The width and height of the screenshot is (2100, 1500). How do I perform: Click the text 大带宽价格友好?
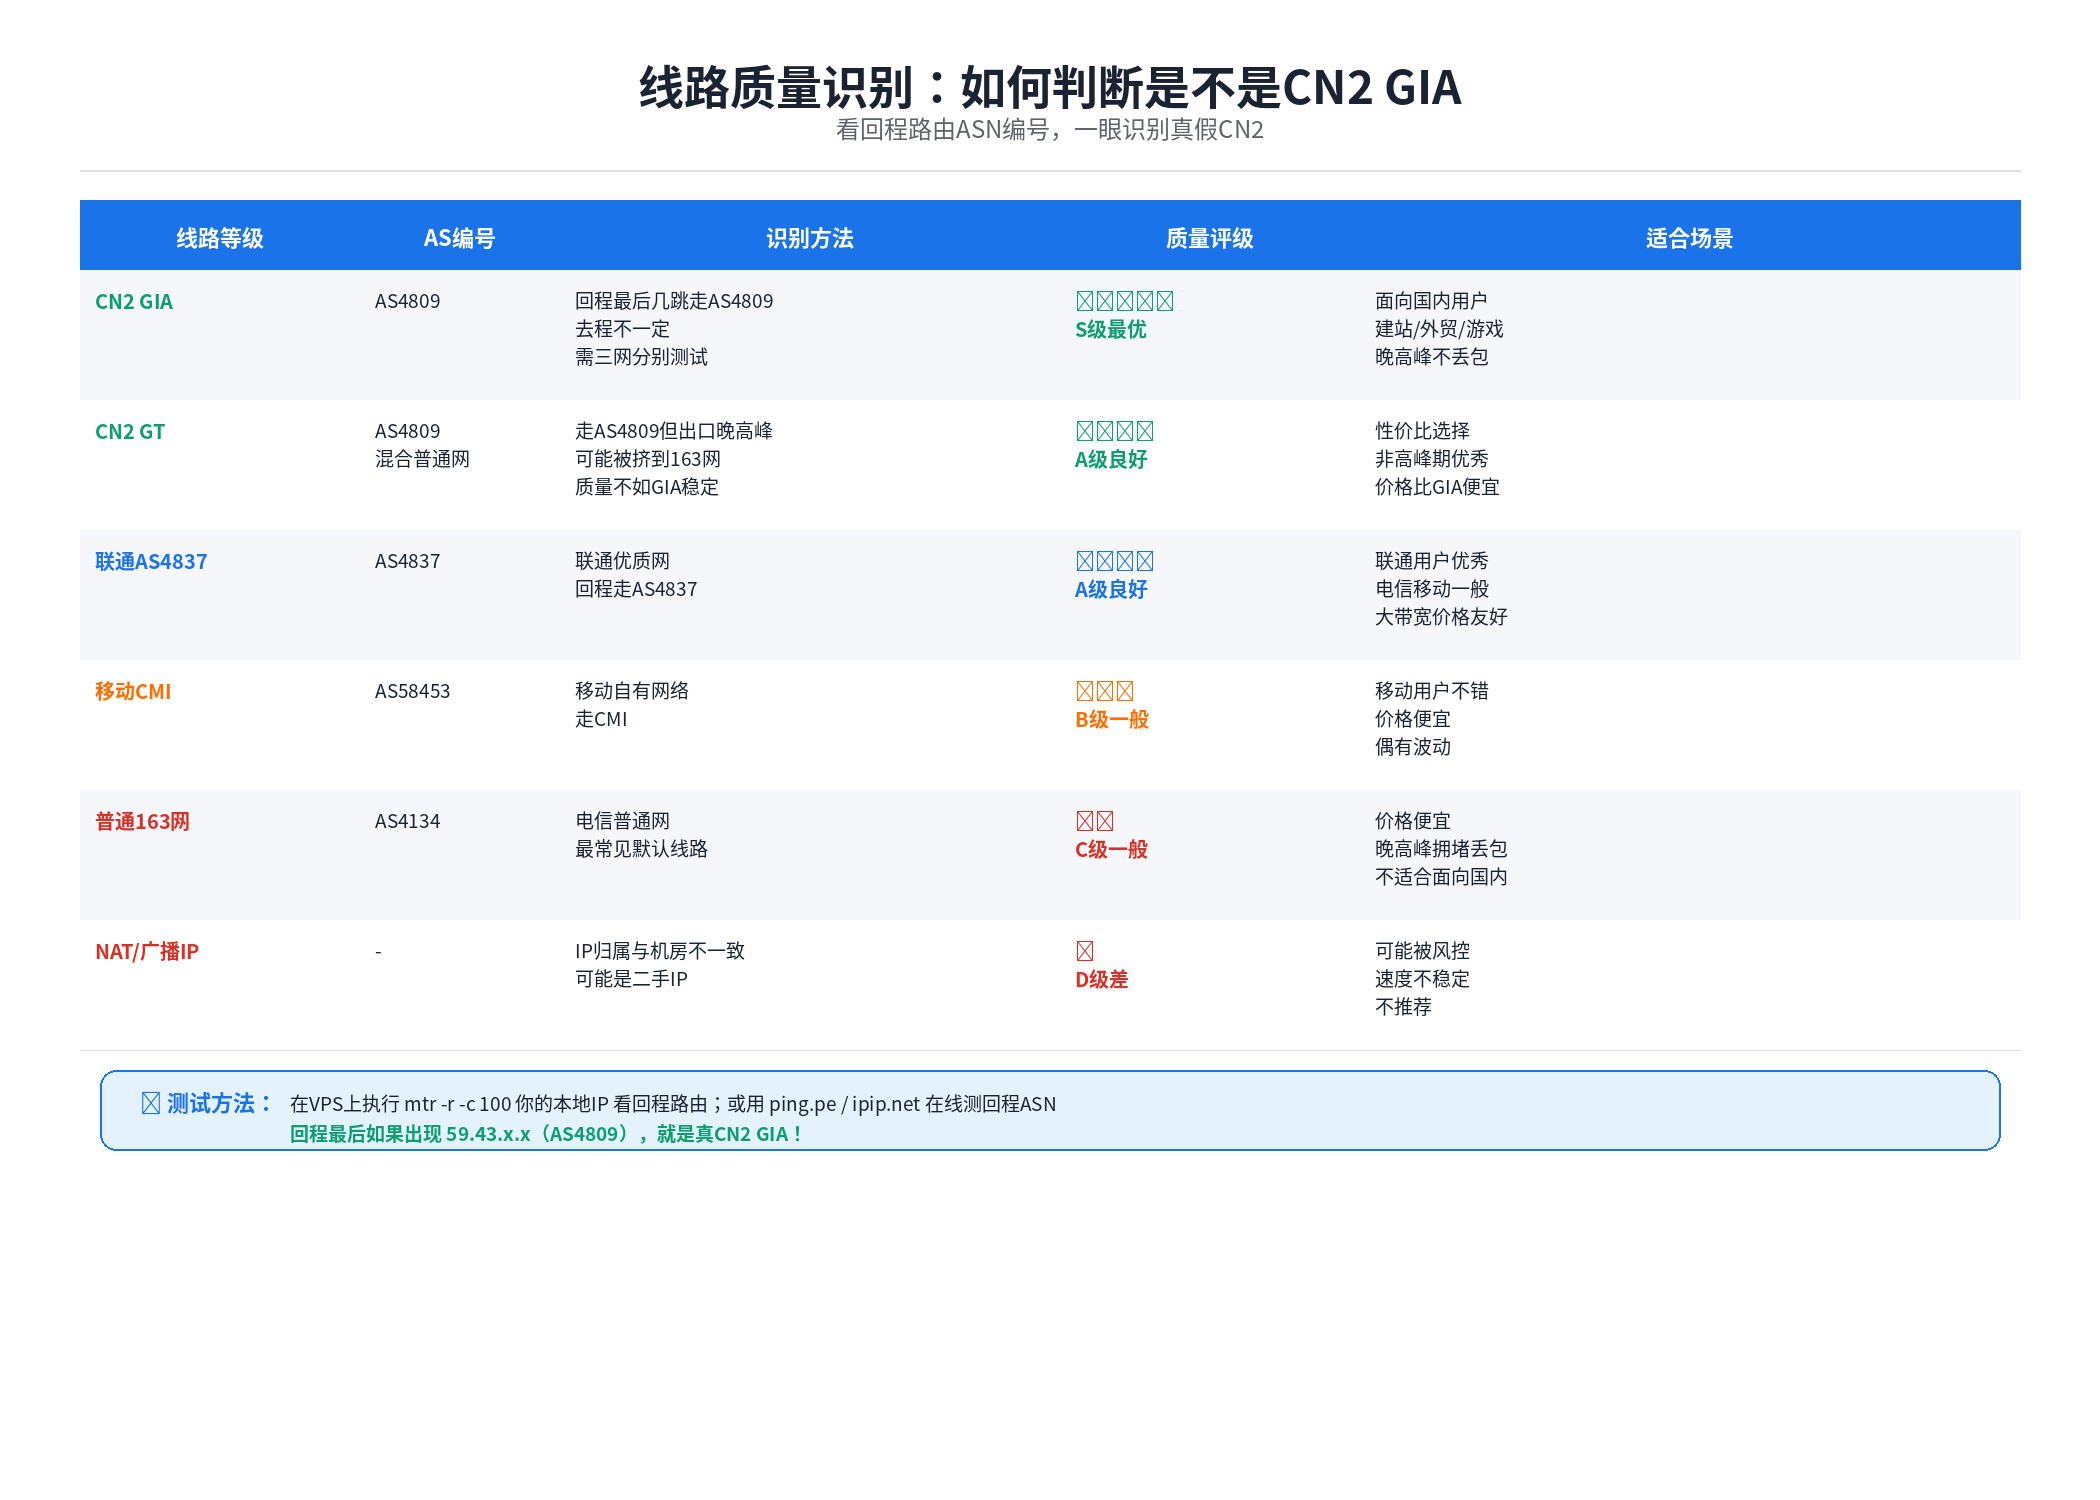[x=1441, y=617]
